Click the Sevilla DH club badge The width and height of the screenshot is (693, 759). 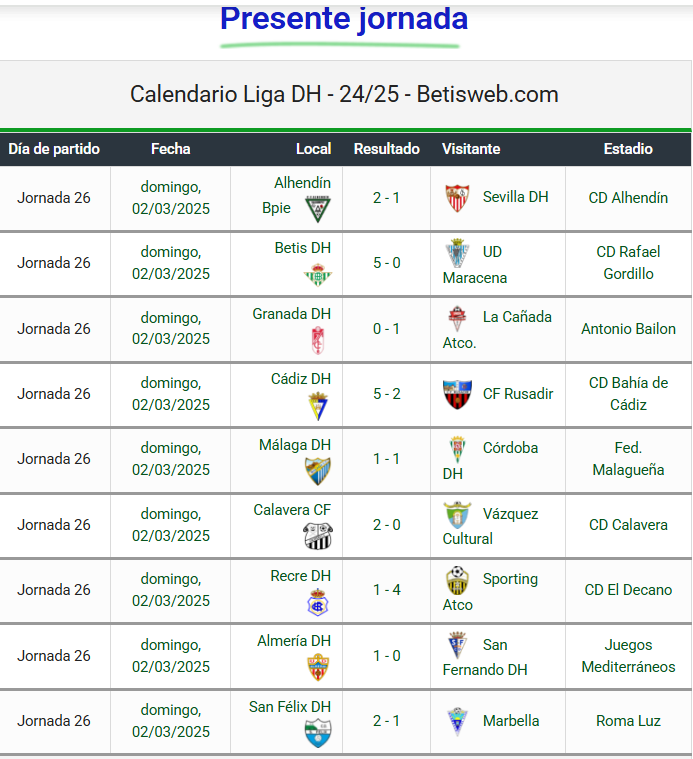coord(457,198)
